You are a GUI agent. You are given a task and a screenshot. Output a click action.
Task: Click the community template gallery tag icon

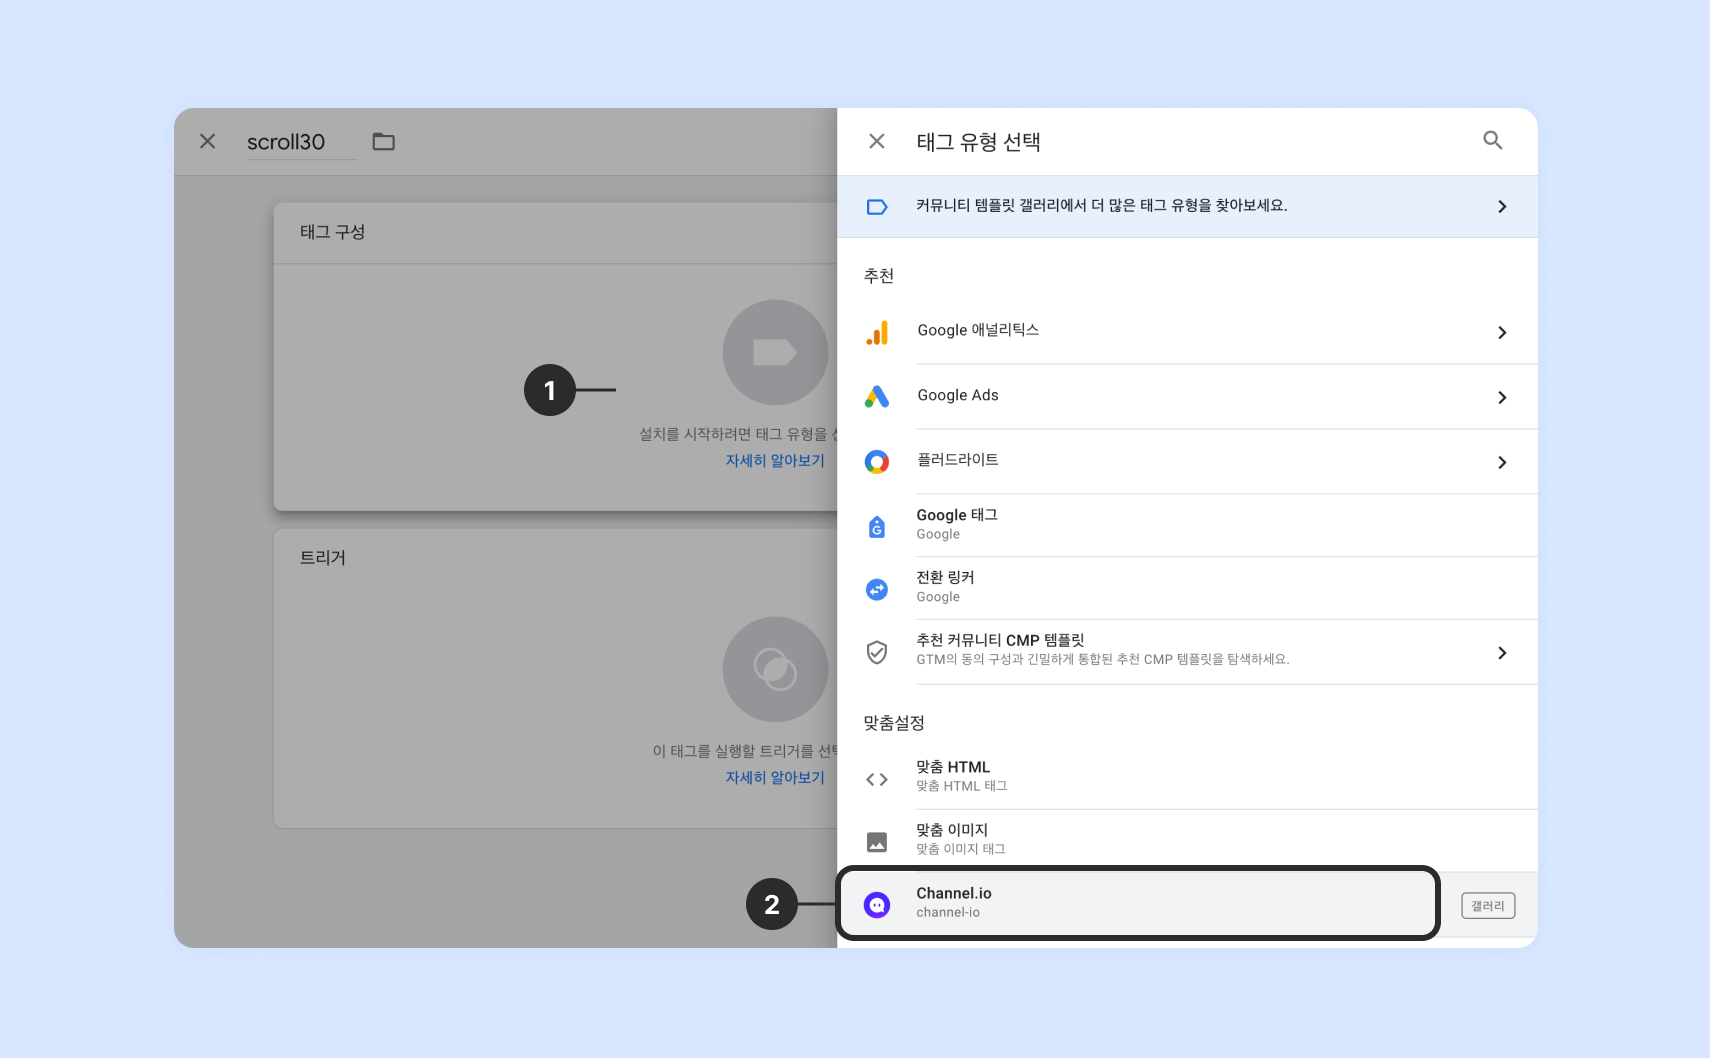coord(877,207)
